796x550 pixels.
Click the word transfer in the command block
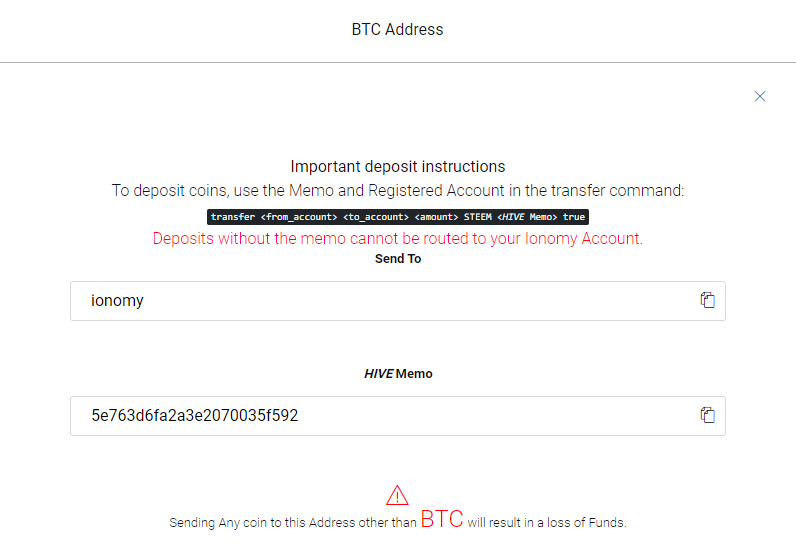(x=233, y=217)
